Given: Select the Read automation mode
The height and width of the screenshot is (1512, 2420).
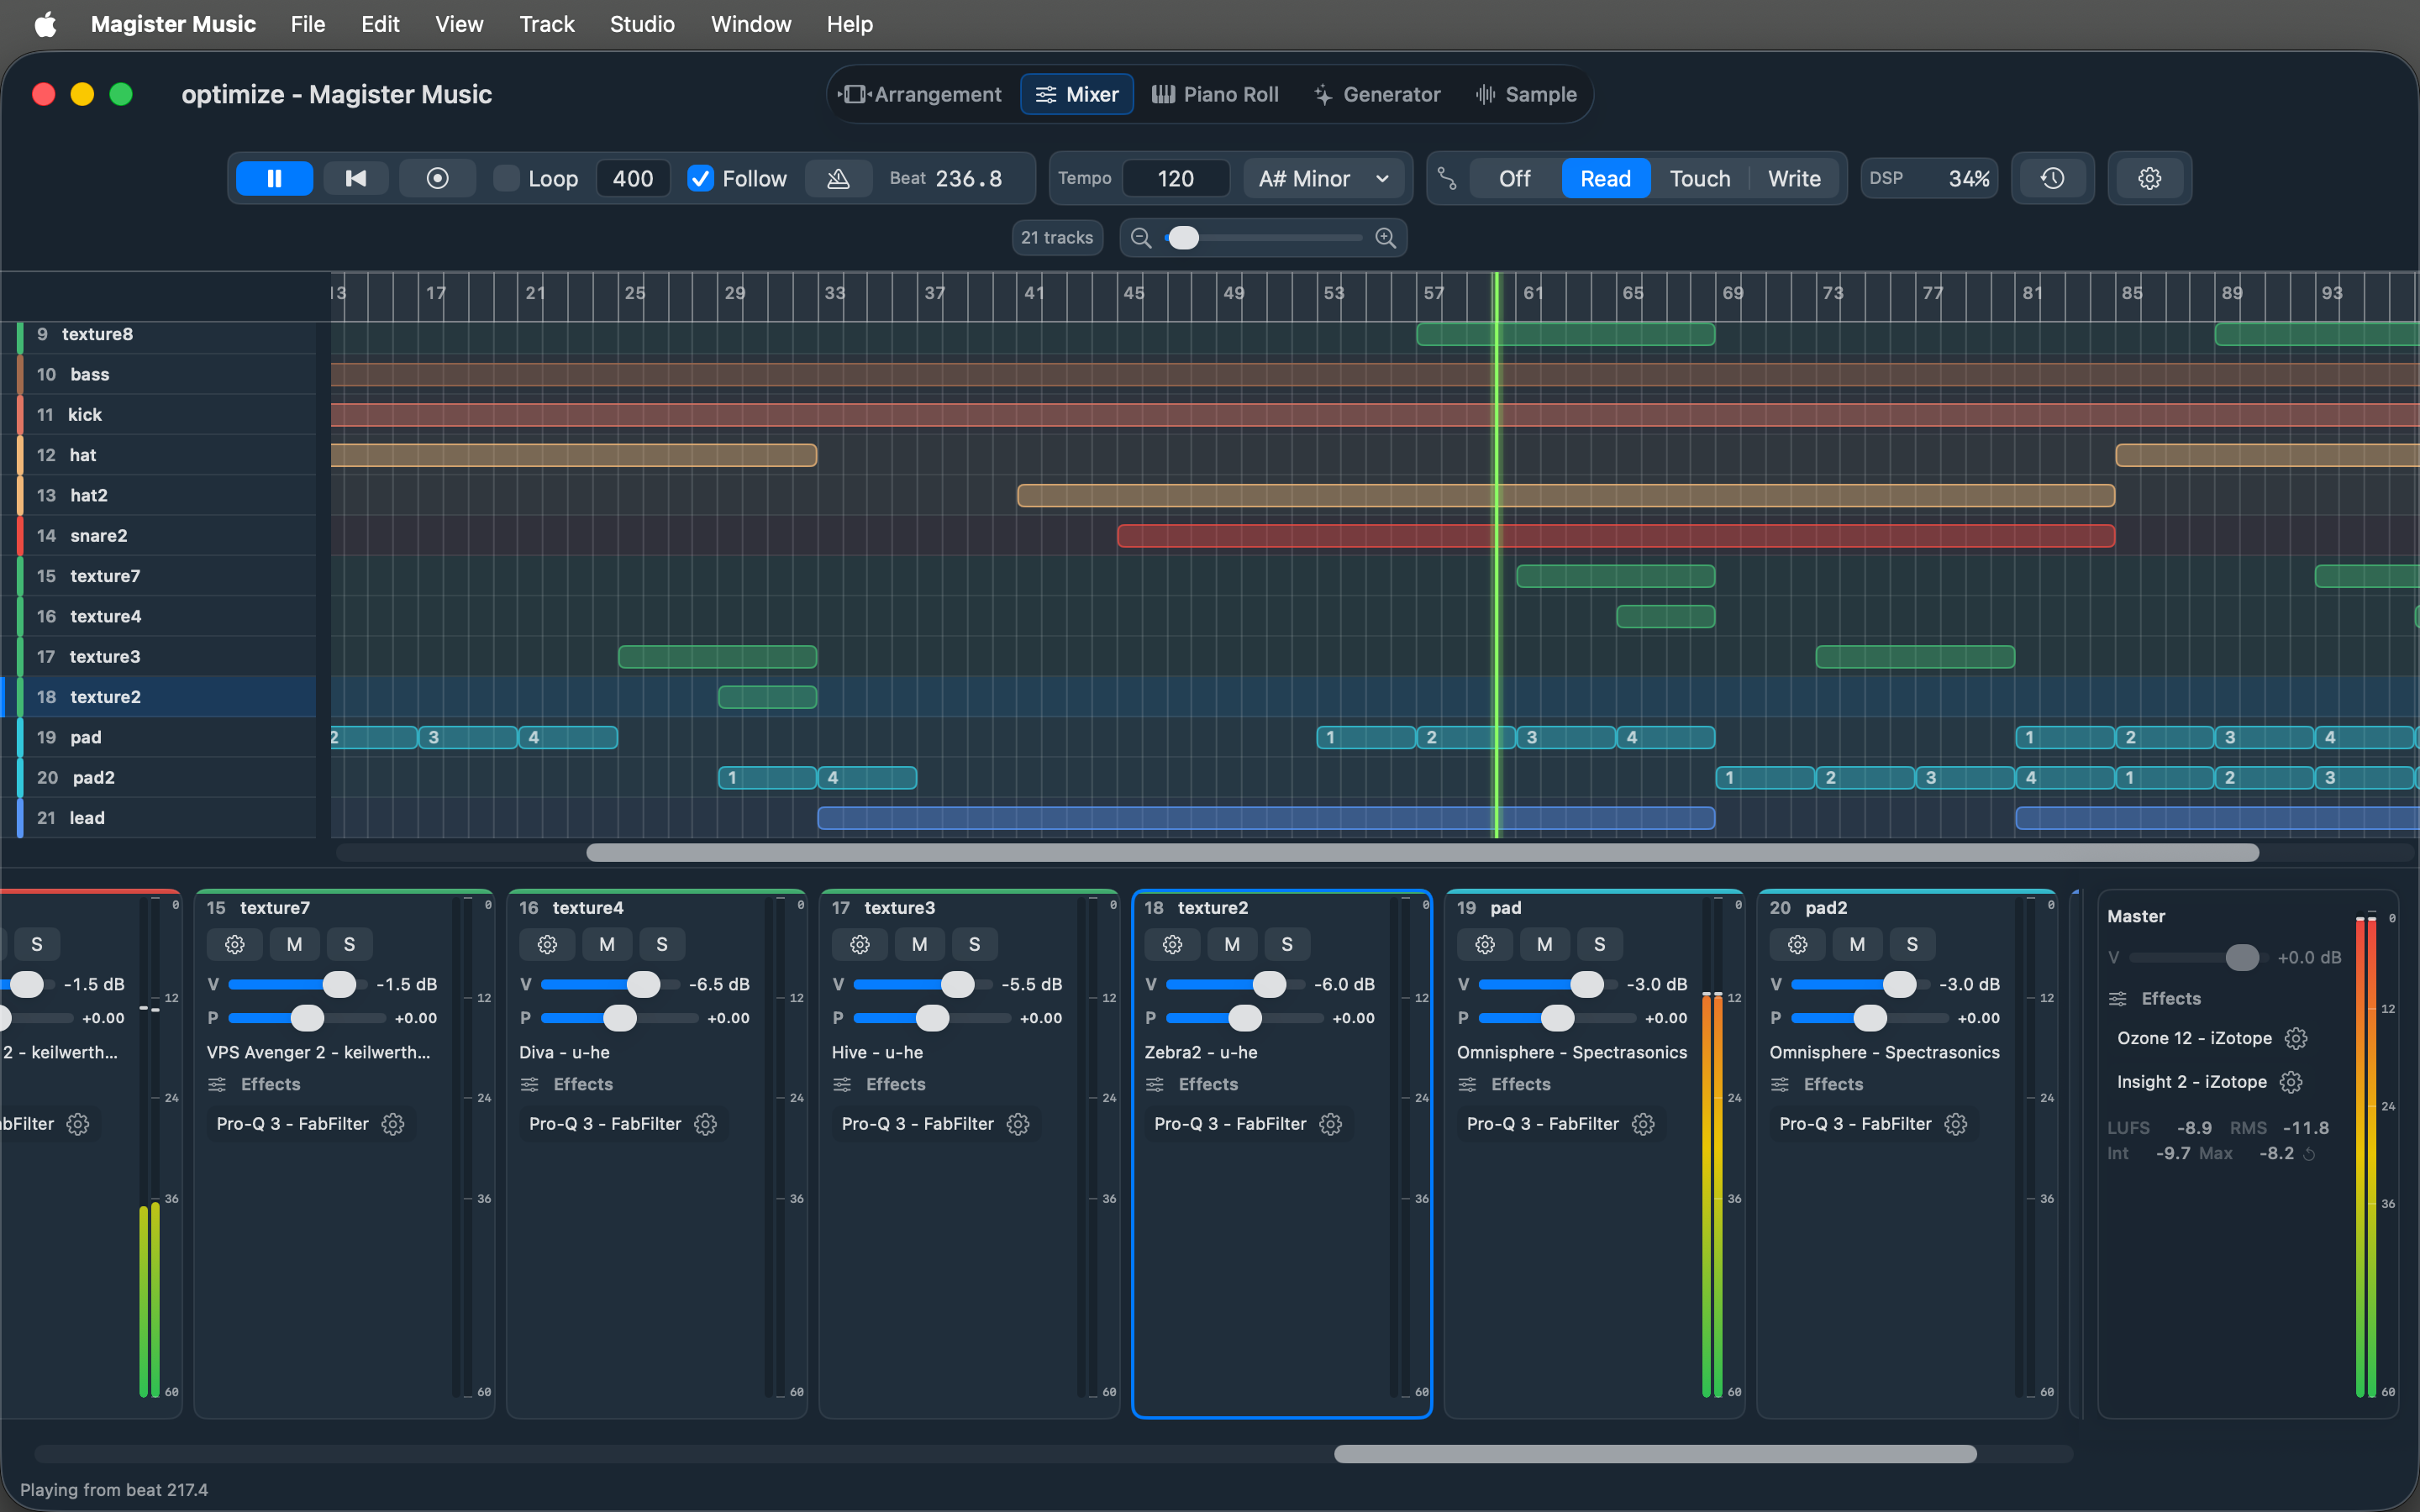Looking at the screenshot, I should click(x=1605, y=178).
